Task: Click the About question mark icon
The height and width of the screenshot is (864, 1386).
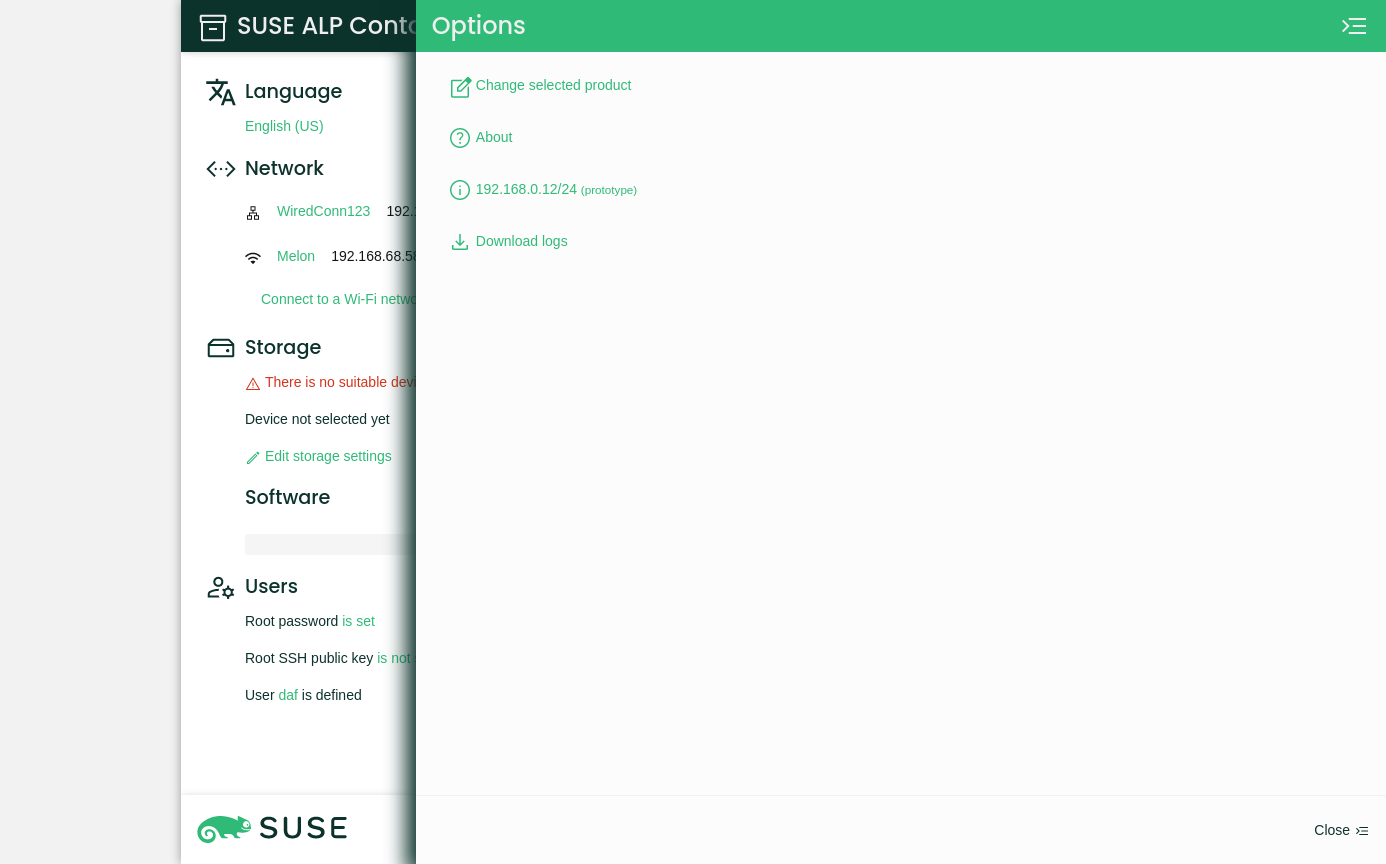Action: click(x=460, y=138)
